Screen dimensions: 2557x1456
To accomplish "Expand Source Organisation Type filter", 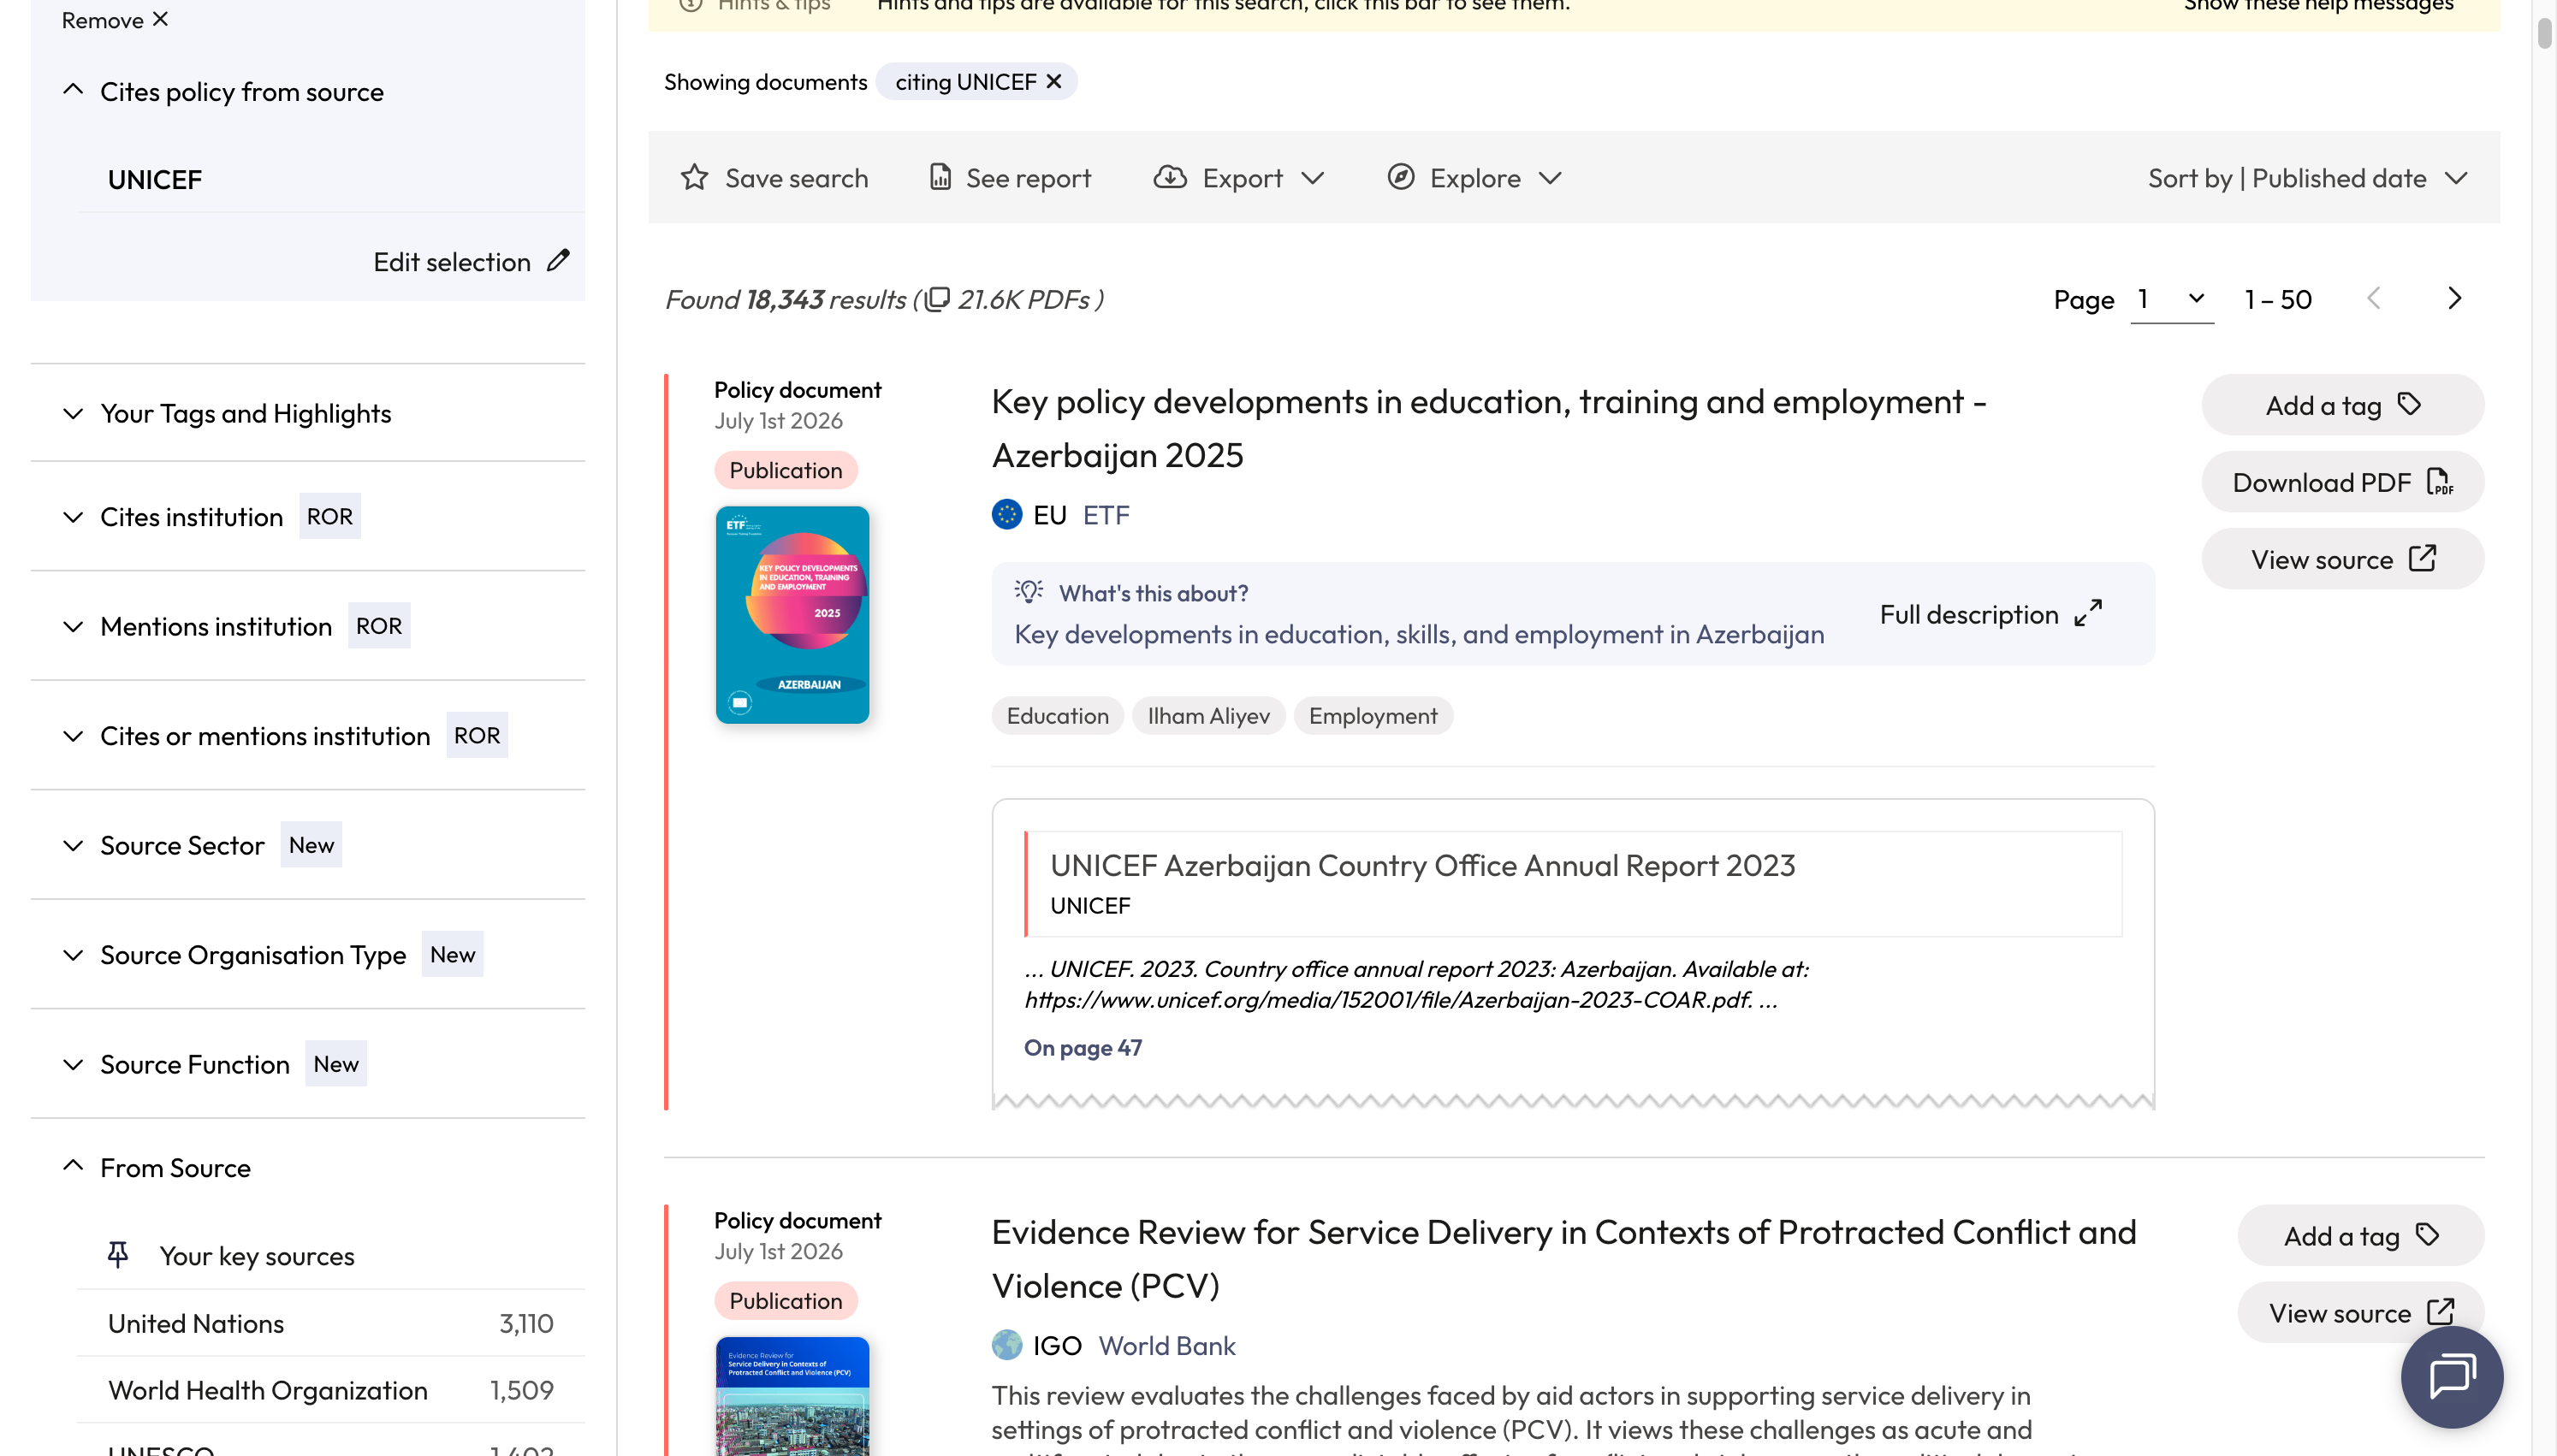I will (x=73, y=955).
